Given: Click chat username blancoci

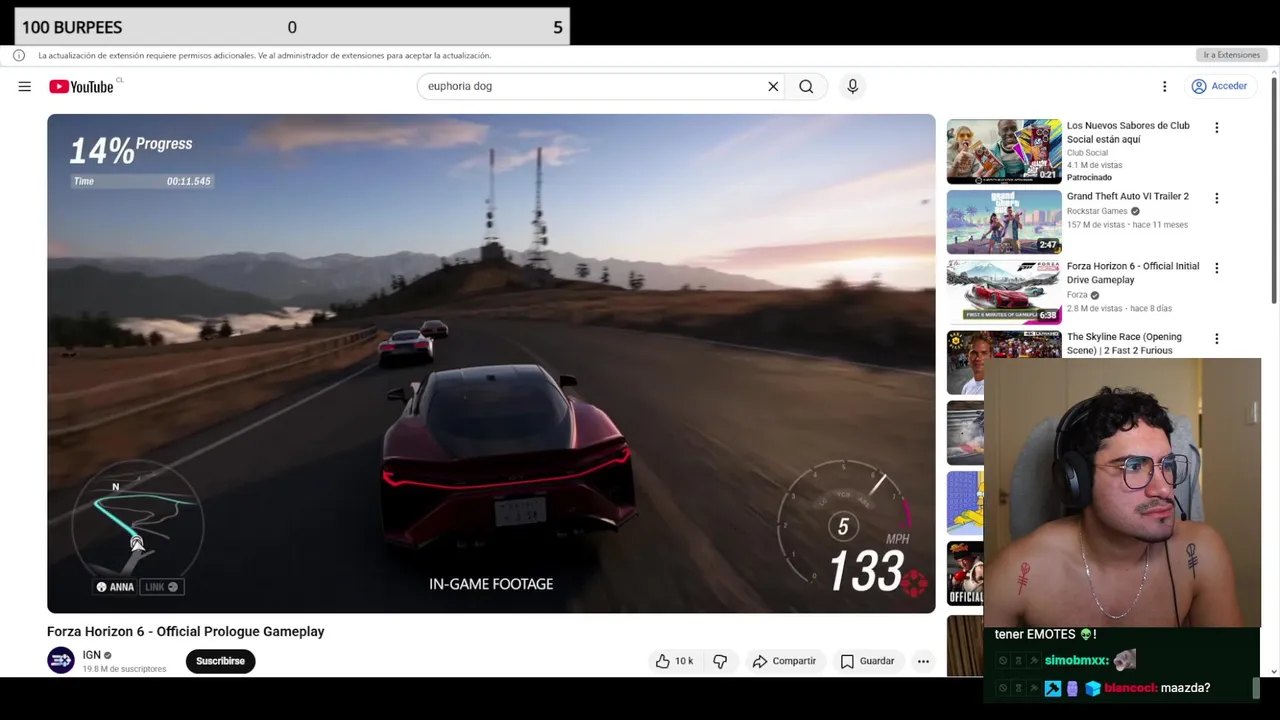Looking at the screenshot, I should tap(1131, 688).
